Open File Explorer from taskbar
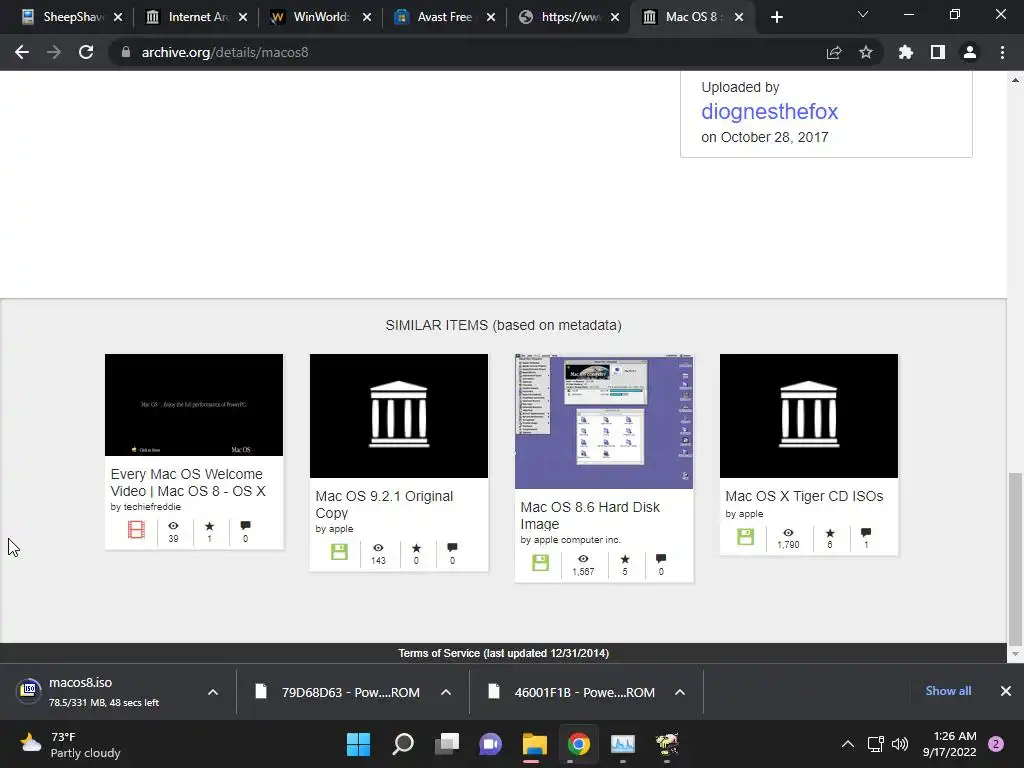This screenshot has height=768, width=1024. (534, 744)
